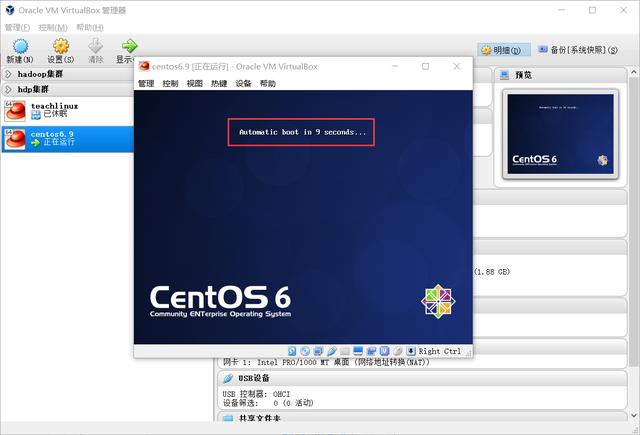The width and height of the screenshot is (640, 435).
Task: Select the teachlinux VM in the list
Action: pos(67,111)
